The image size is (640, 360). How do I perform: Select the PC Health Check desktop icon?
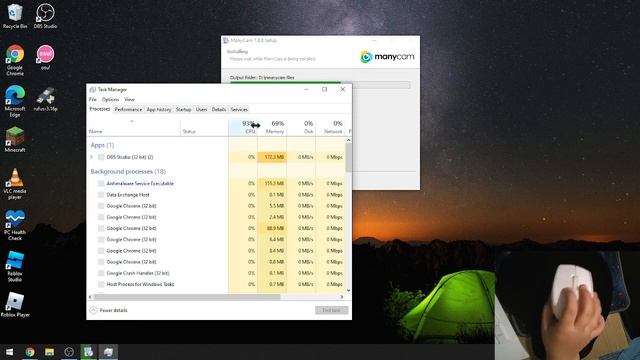(15, 225)
